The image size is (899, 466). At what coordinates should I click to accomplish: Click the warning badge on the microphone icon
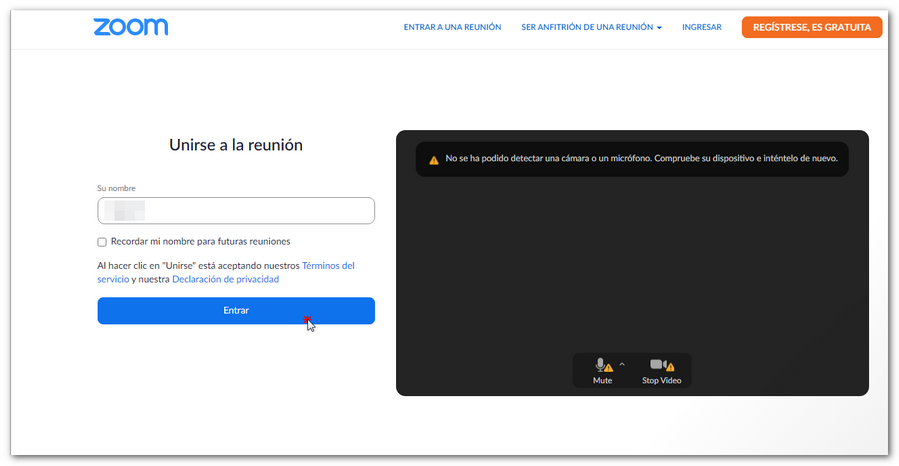(609, 368)
